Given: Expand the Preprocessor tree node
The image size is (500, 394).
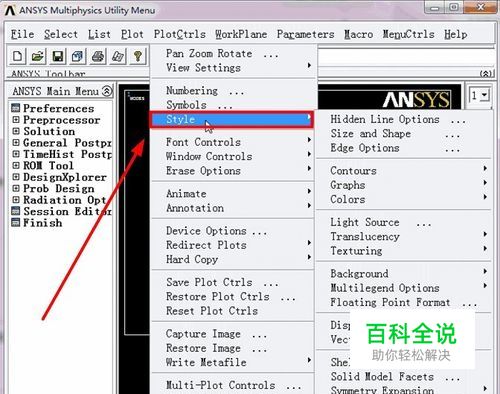Looking at the screenshot, I should point(16,119).
